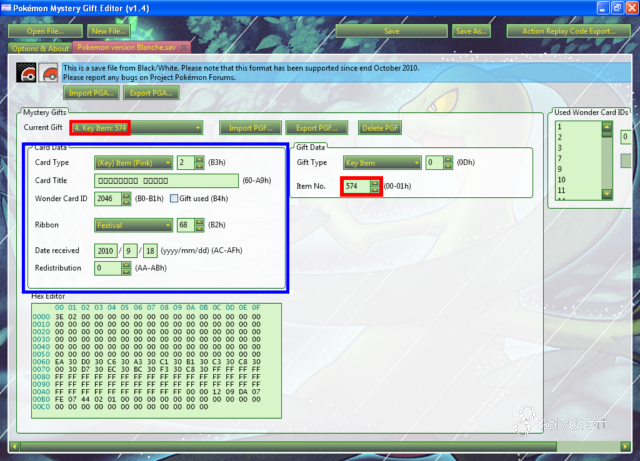
Task: Click the Card Title input field
Action: click(166, 180)
